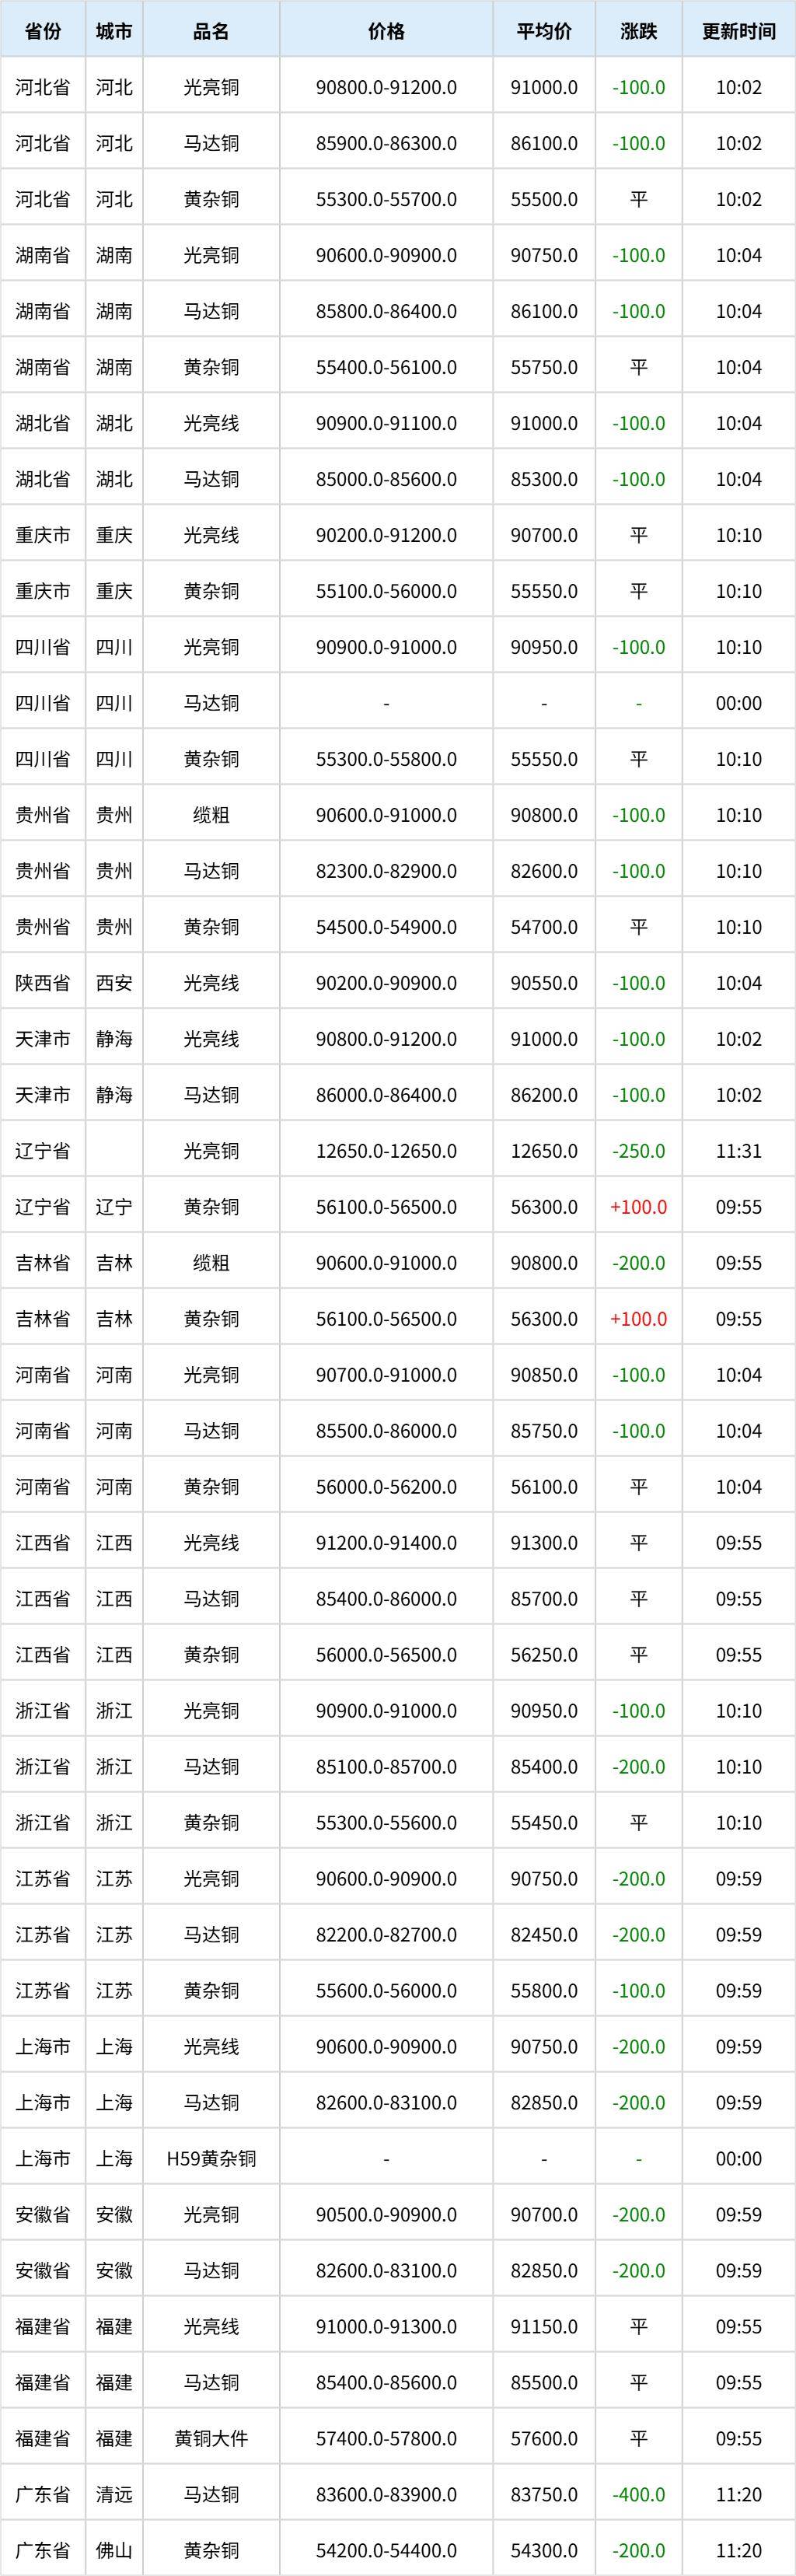
Task: Select the 佛山 city cell
Action: coord(114,2551)
